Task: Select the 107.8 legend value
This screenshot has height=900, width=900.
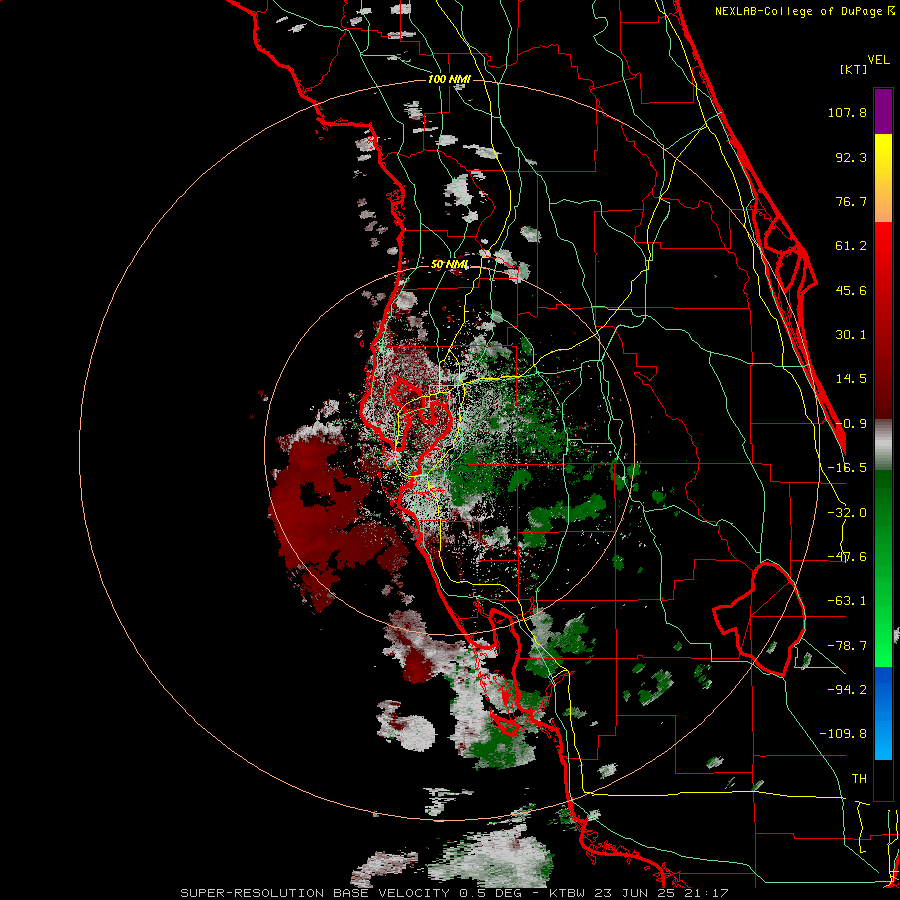Action: (x=847, y=112)
